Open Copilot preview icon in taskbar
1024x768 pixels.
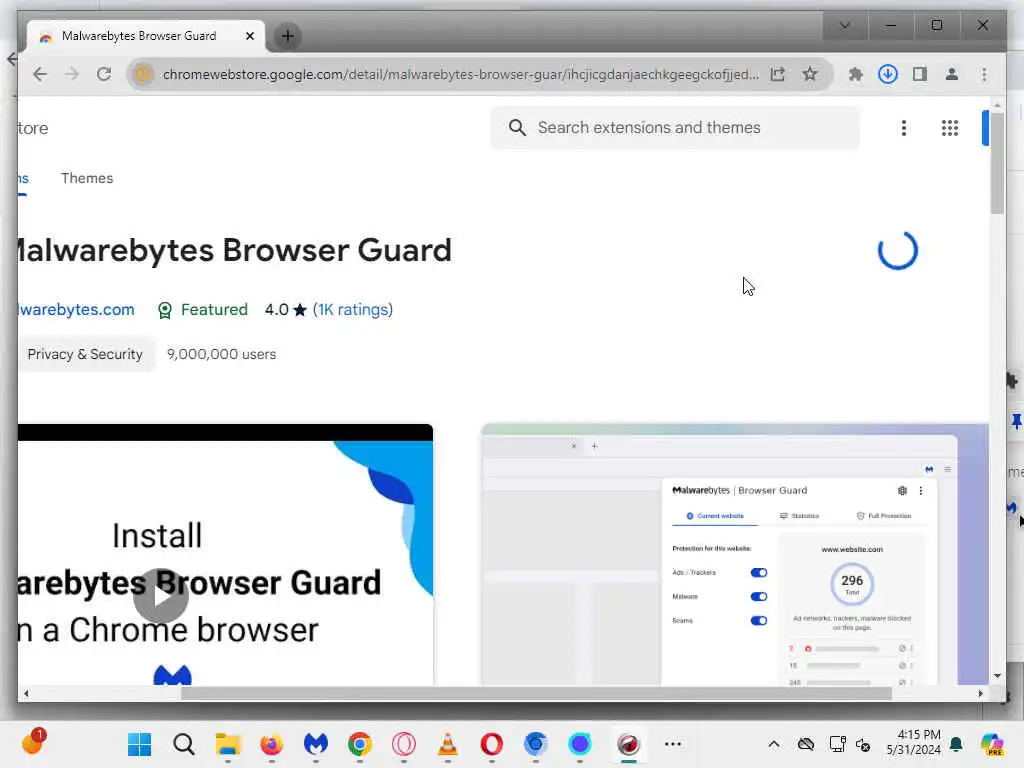[992, 744]
